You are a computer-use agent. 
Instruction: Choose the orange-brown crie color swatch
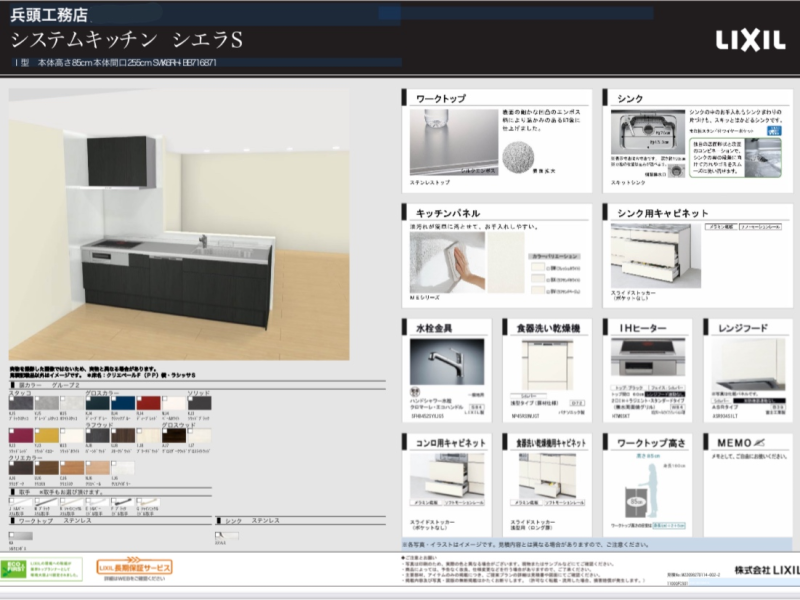pyautogui.click(x=72, y=468)
